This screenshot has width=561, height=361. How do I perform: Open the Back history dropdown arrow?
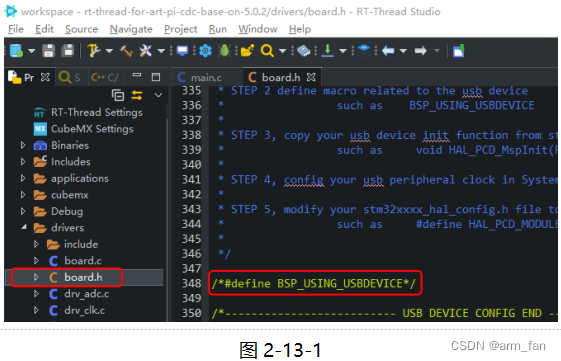pyautogui.click(x=403, y=51)
